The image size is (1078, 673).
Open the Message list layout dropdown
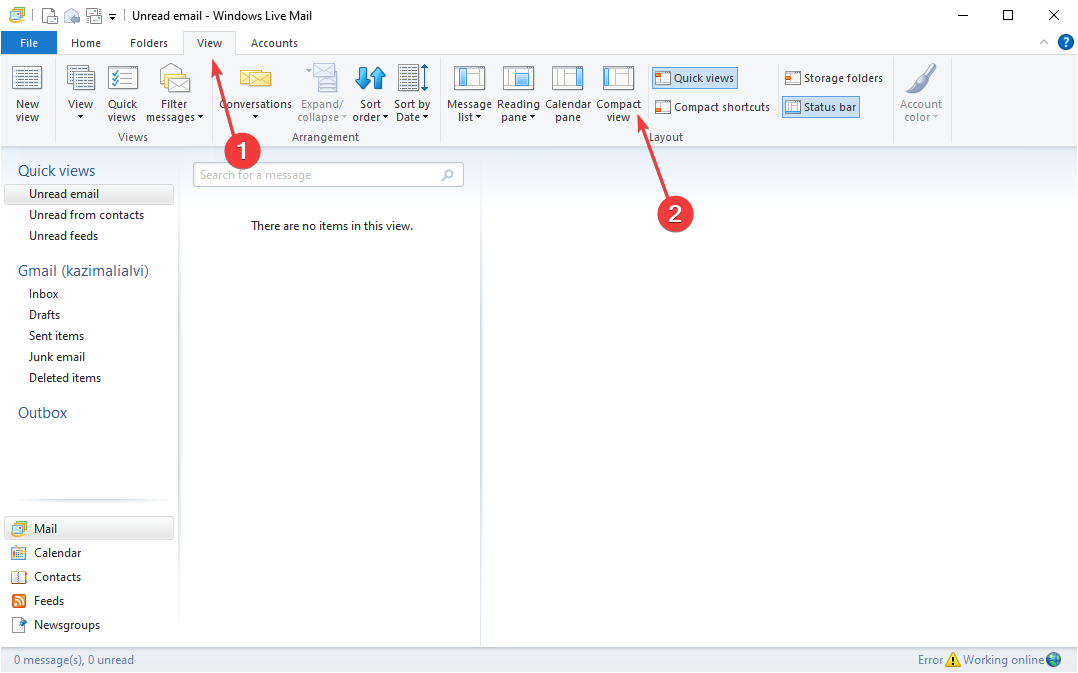[470, 94]
